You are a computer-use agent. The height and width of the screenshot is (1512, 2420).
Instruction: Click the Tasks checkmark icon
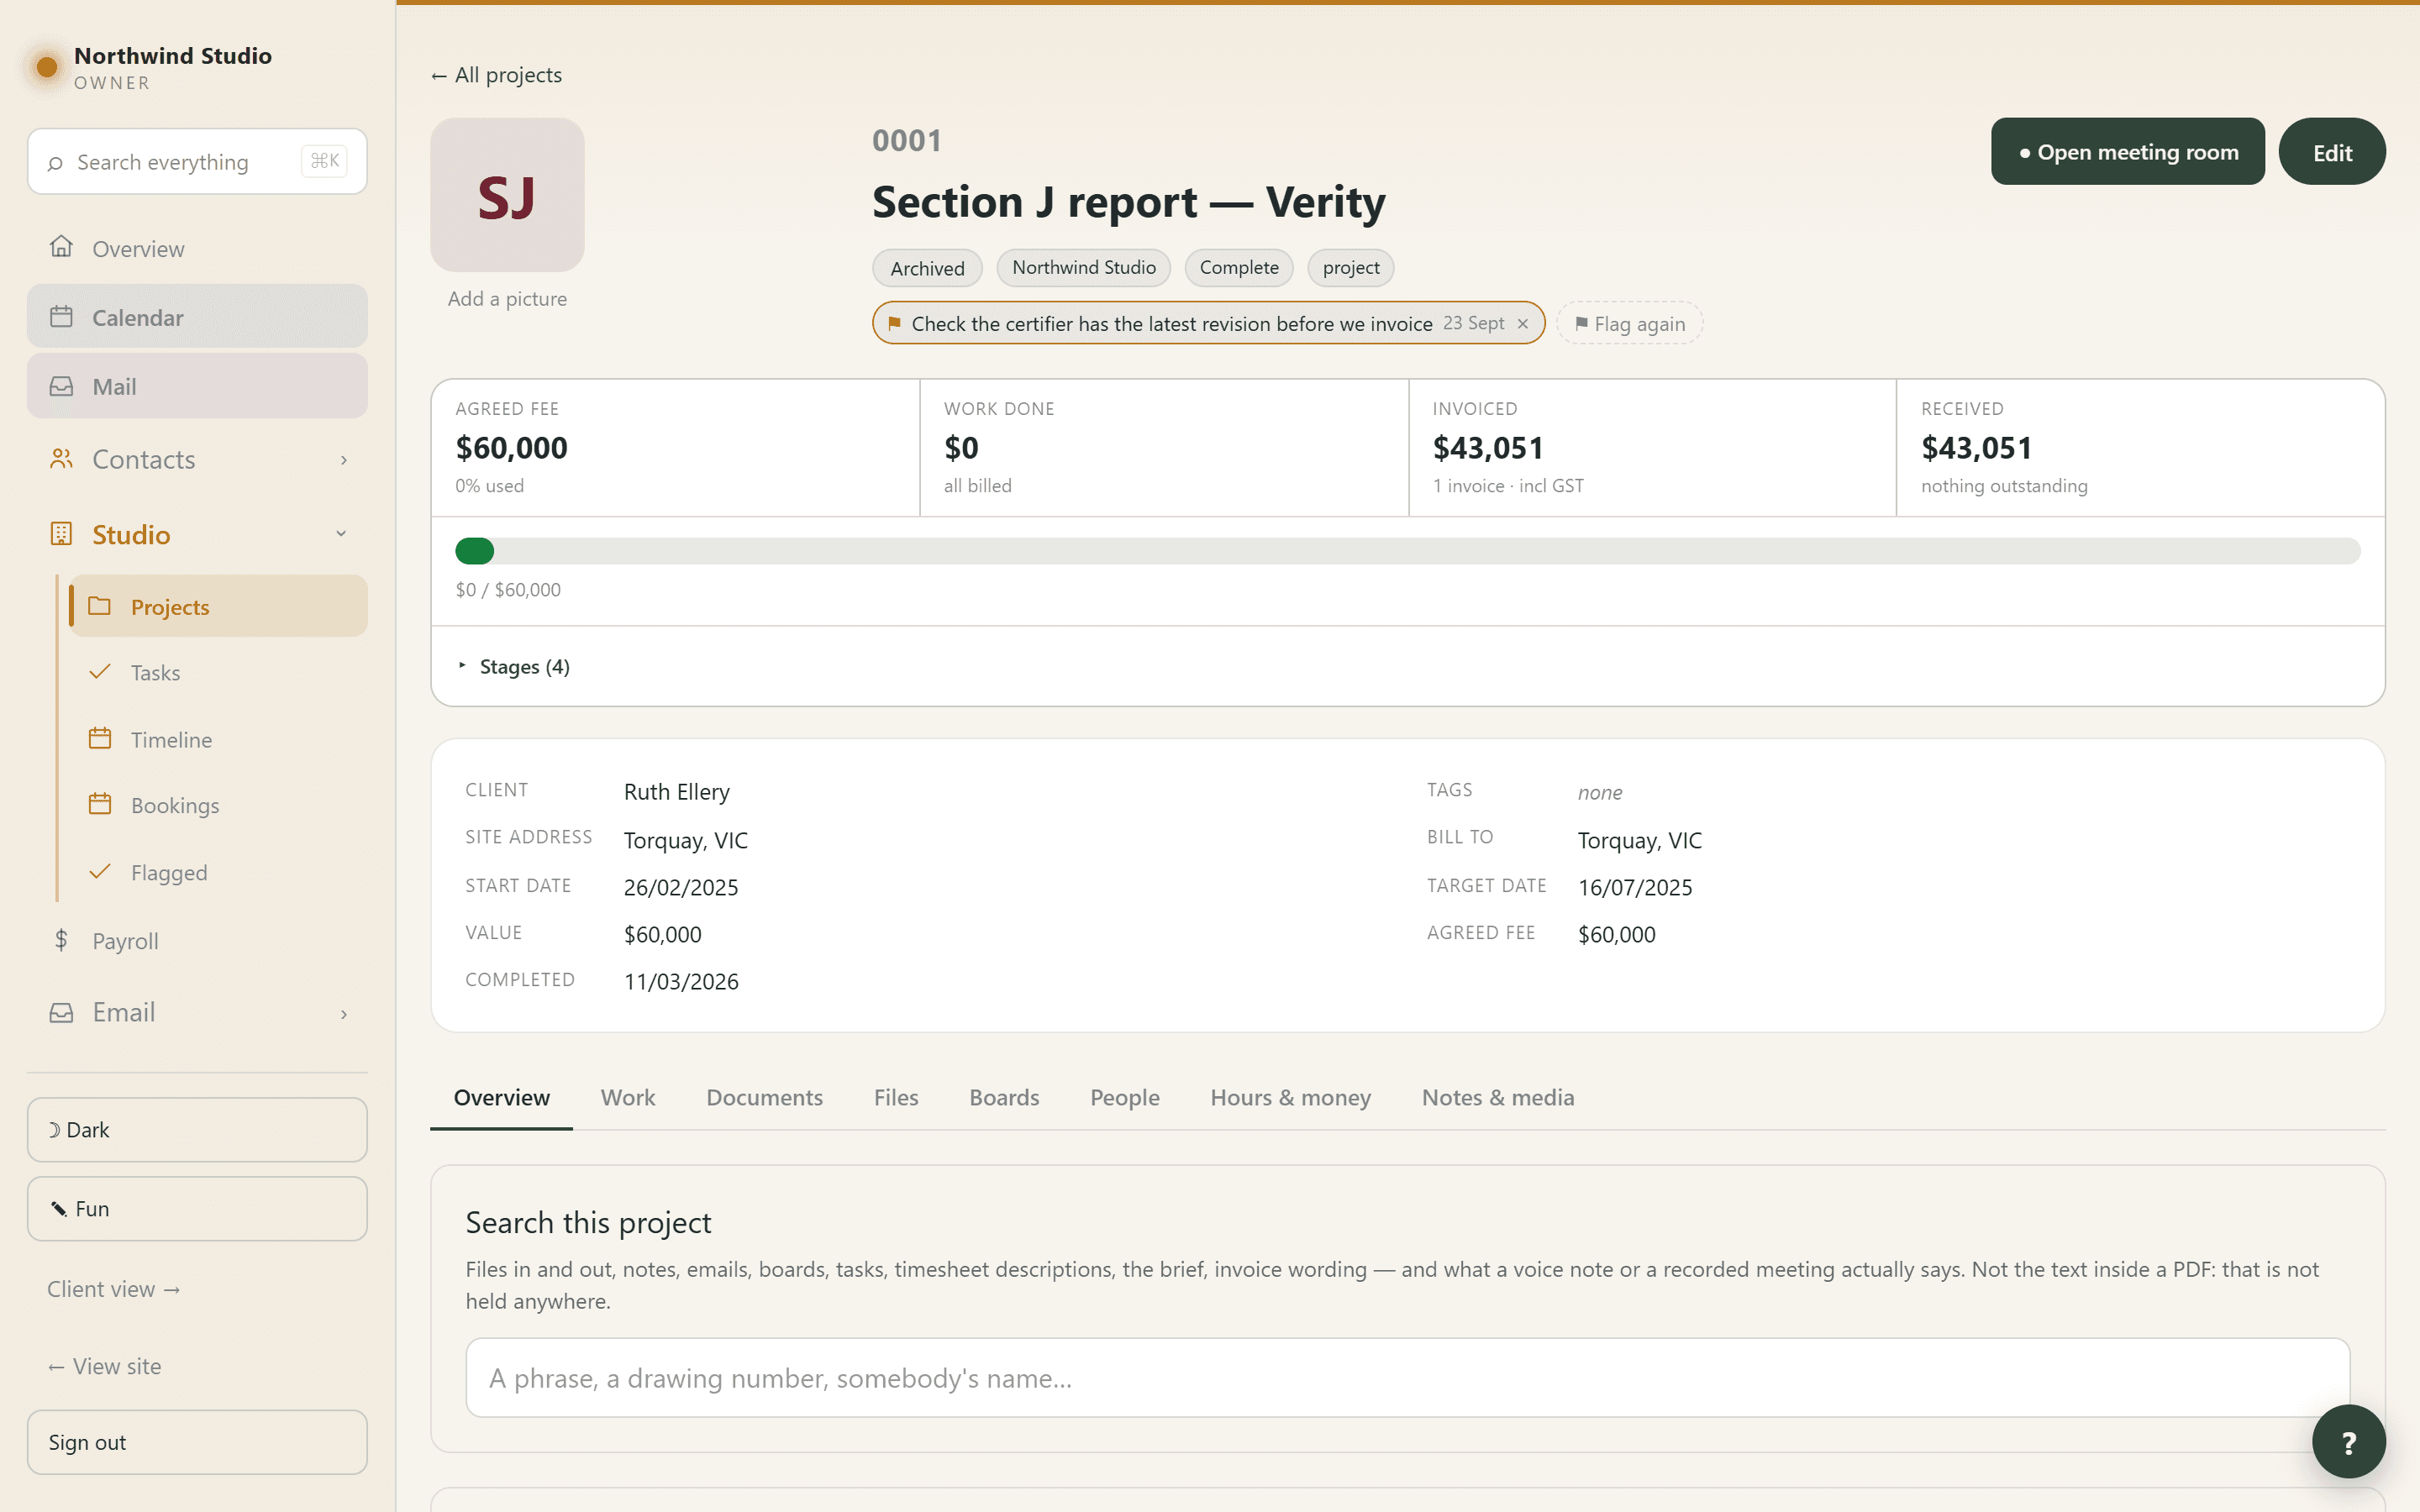click(x=99, y=672)
